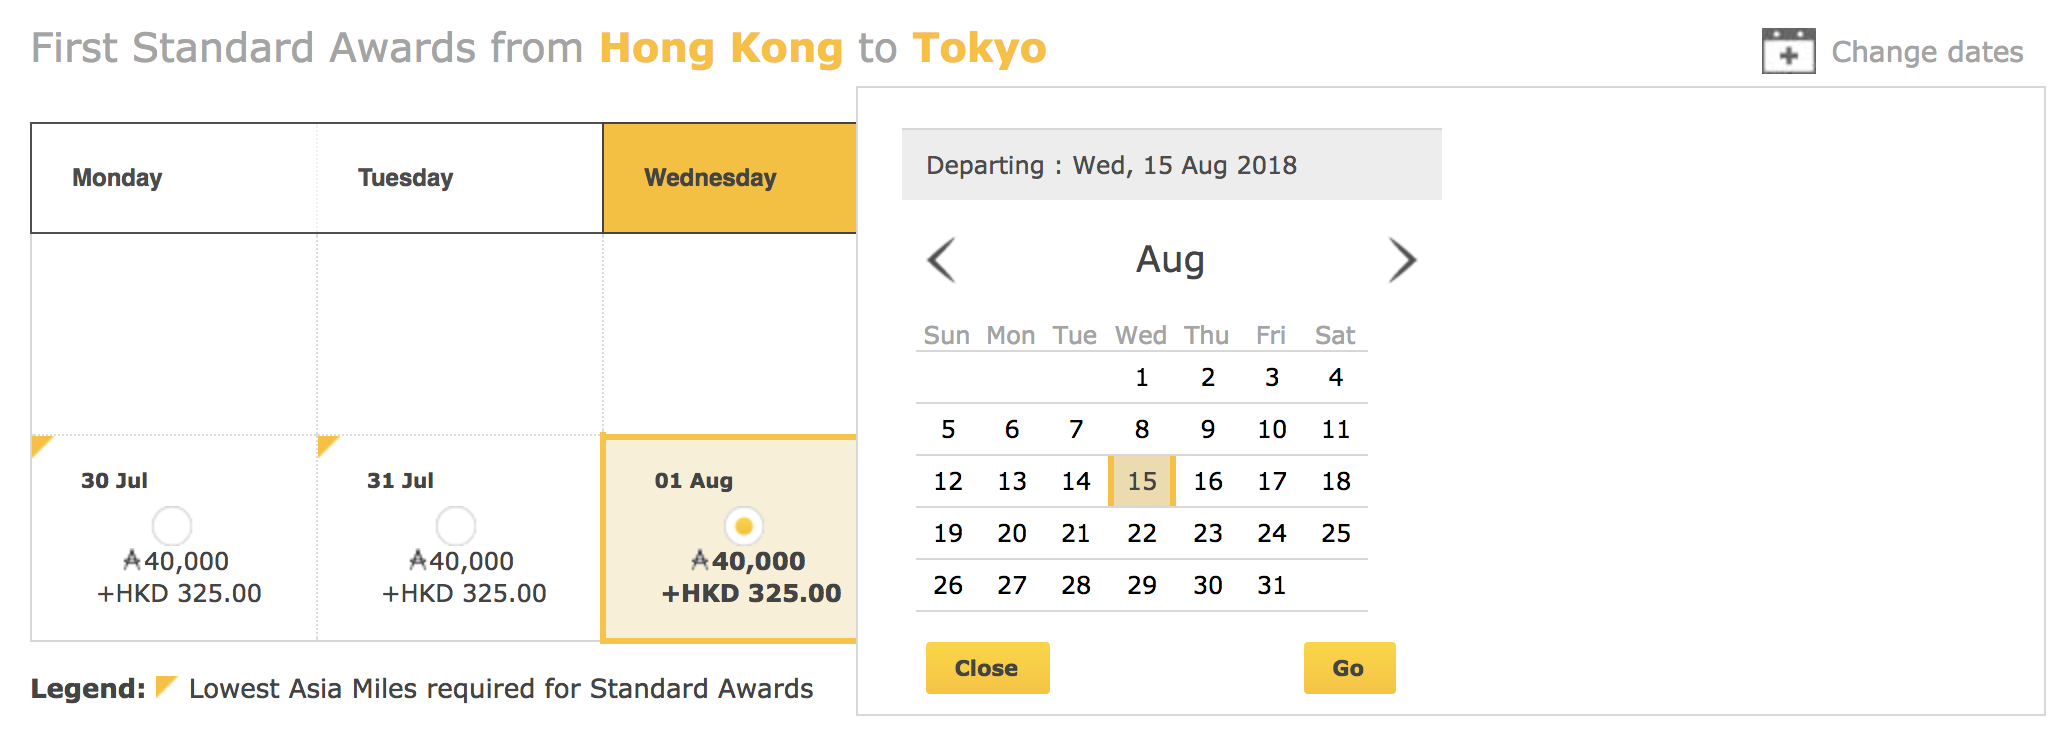2072x736 pixels.
Task: Select the 31 Jul radio button
Action: coord(456,526)
